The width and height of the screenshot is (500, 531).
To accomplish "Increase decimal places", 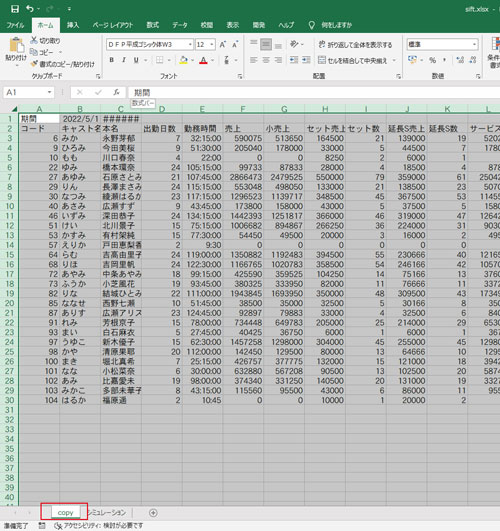I will pos(460,60).
